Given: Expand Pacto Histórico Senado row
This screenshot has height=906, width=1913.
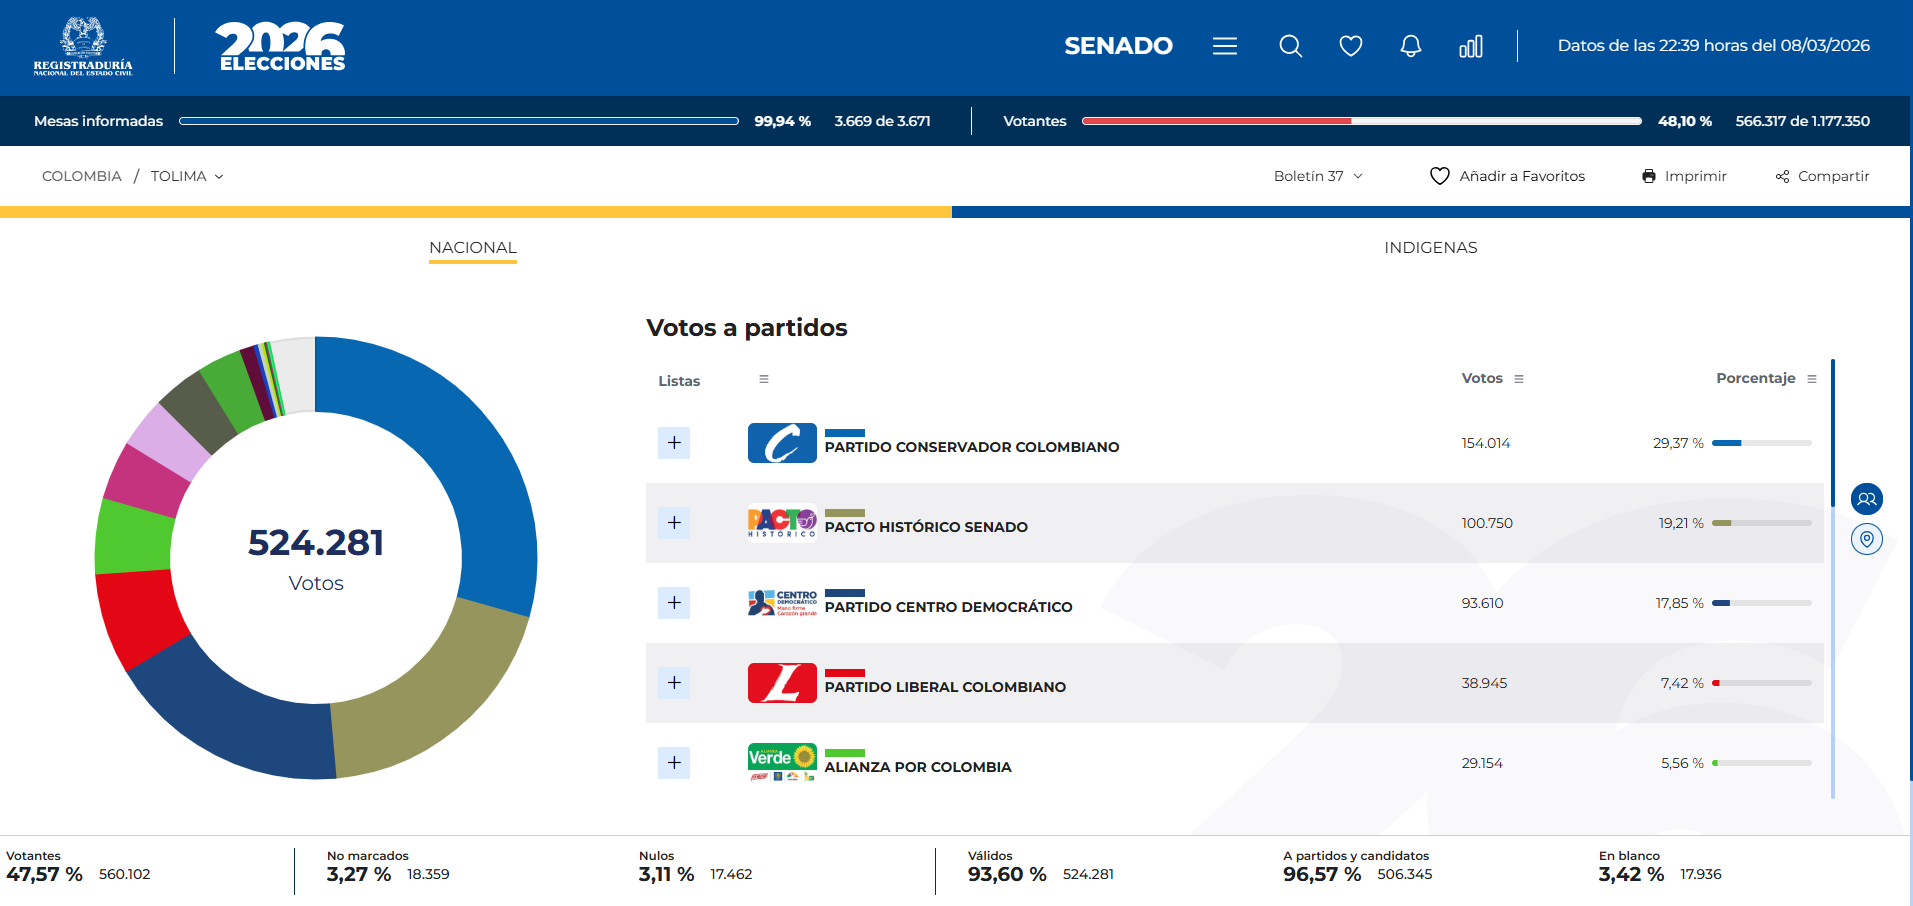Looking at the screenshot, I should coord(674,523).
